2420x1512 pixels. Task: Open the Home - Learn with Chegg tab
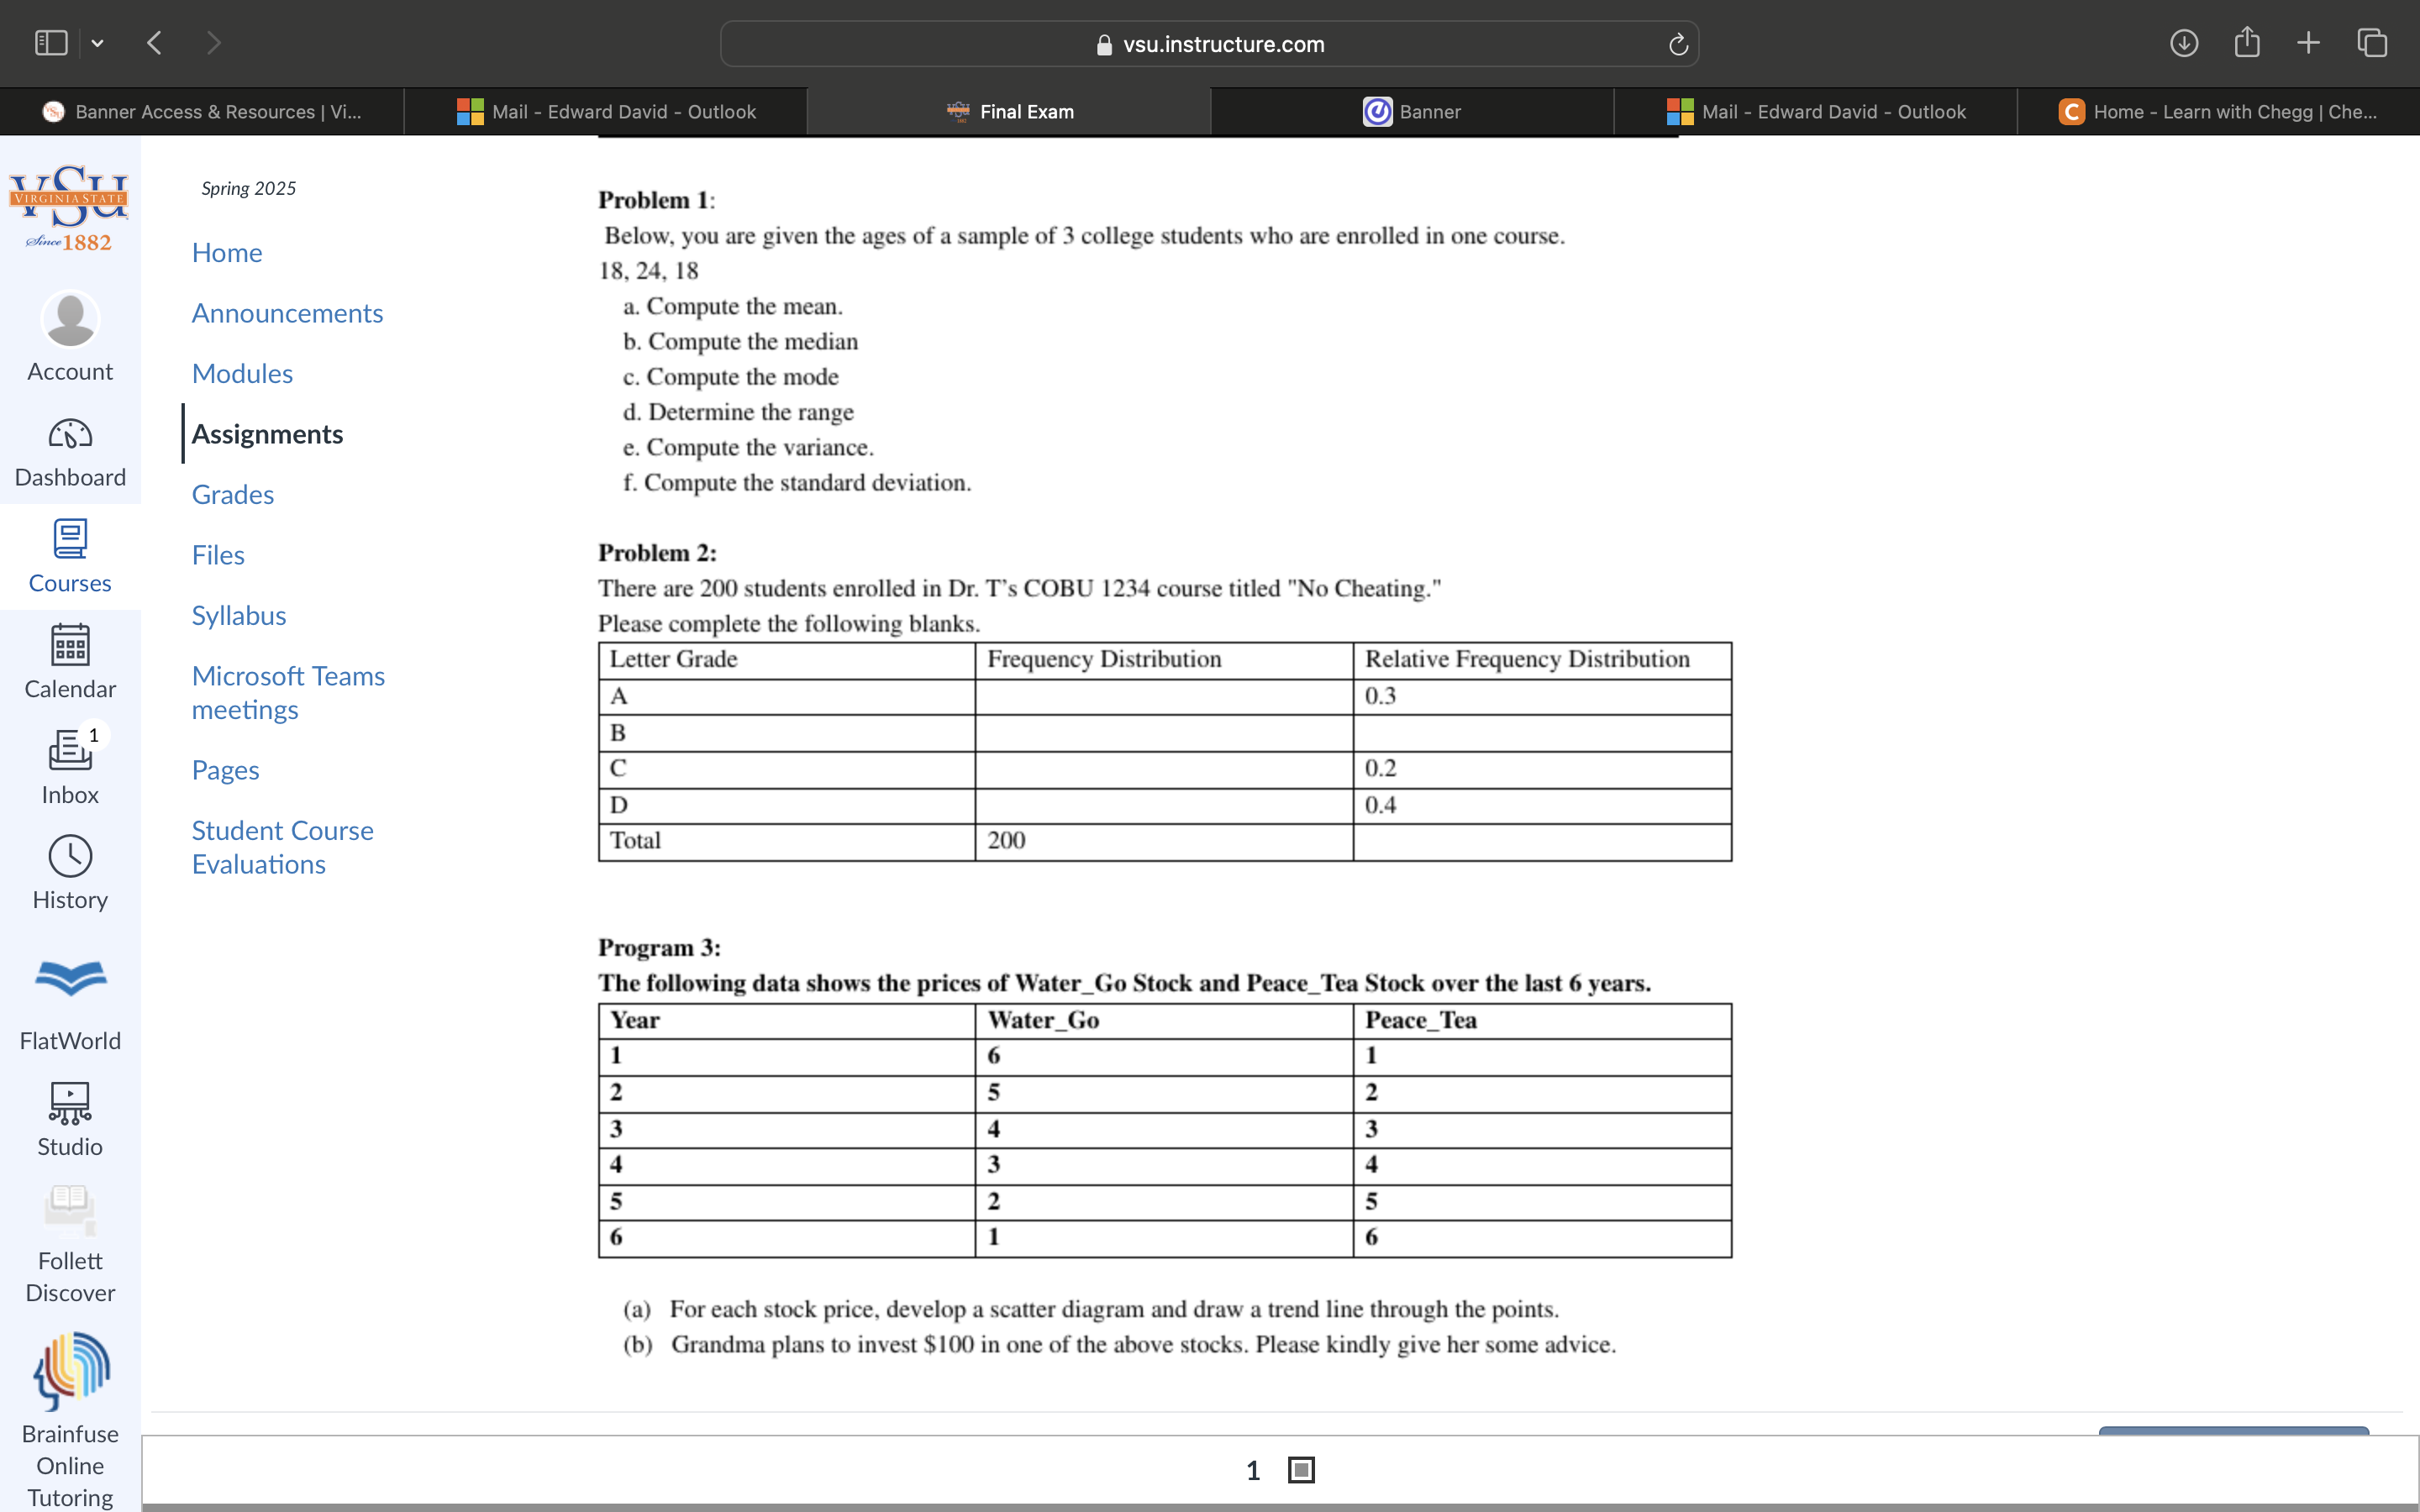pos(2218,112)
